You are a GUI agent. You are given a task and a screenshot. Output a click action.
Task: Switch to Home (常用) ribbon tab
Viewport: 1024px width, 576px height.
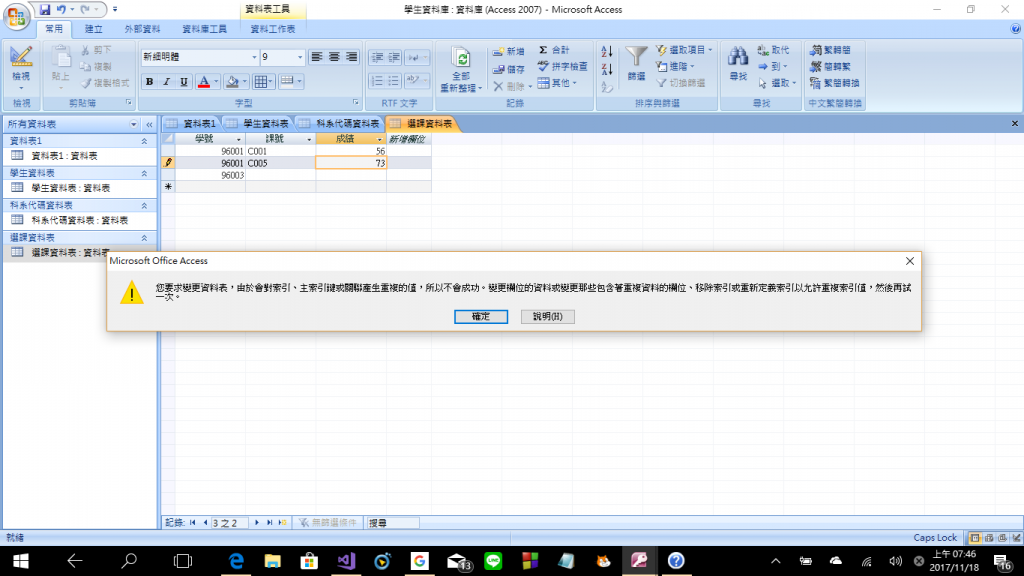pos(54,29)
